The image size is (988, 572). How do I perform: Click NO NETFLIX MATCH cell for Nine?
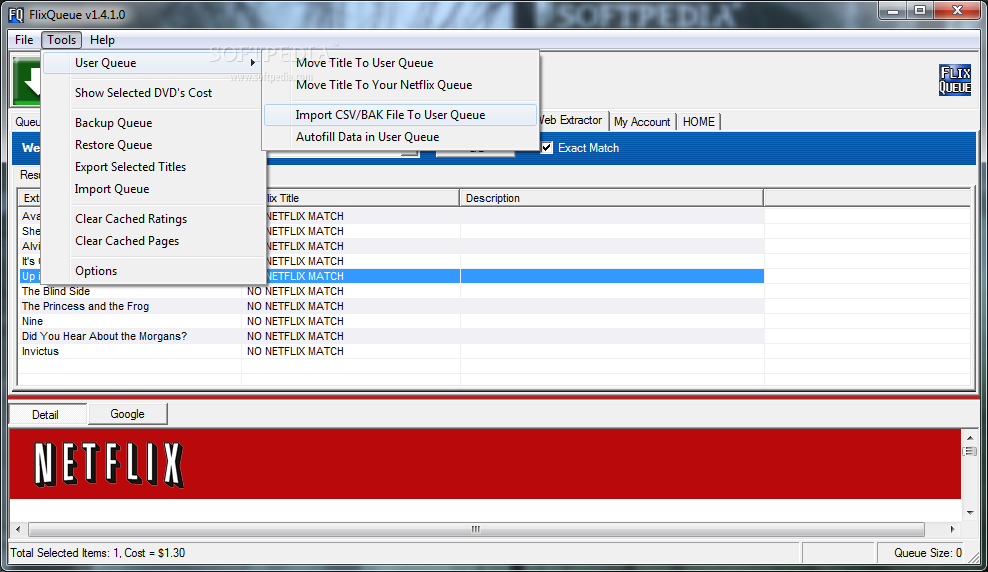coord(350,321)
